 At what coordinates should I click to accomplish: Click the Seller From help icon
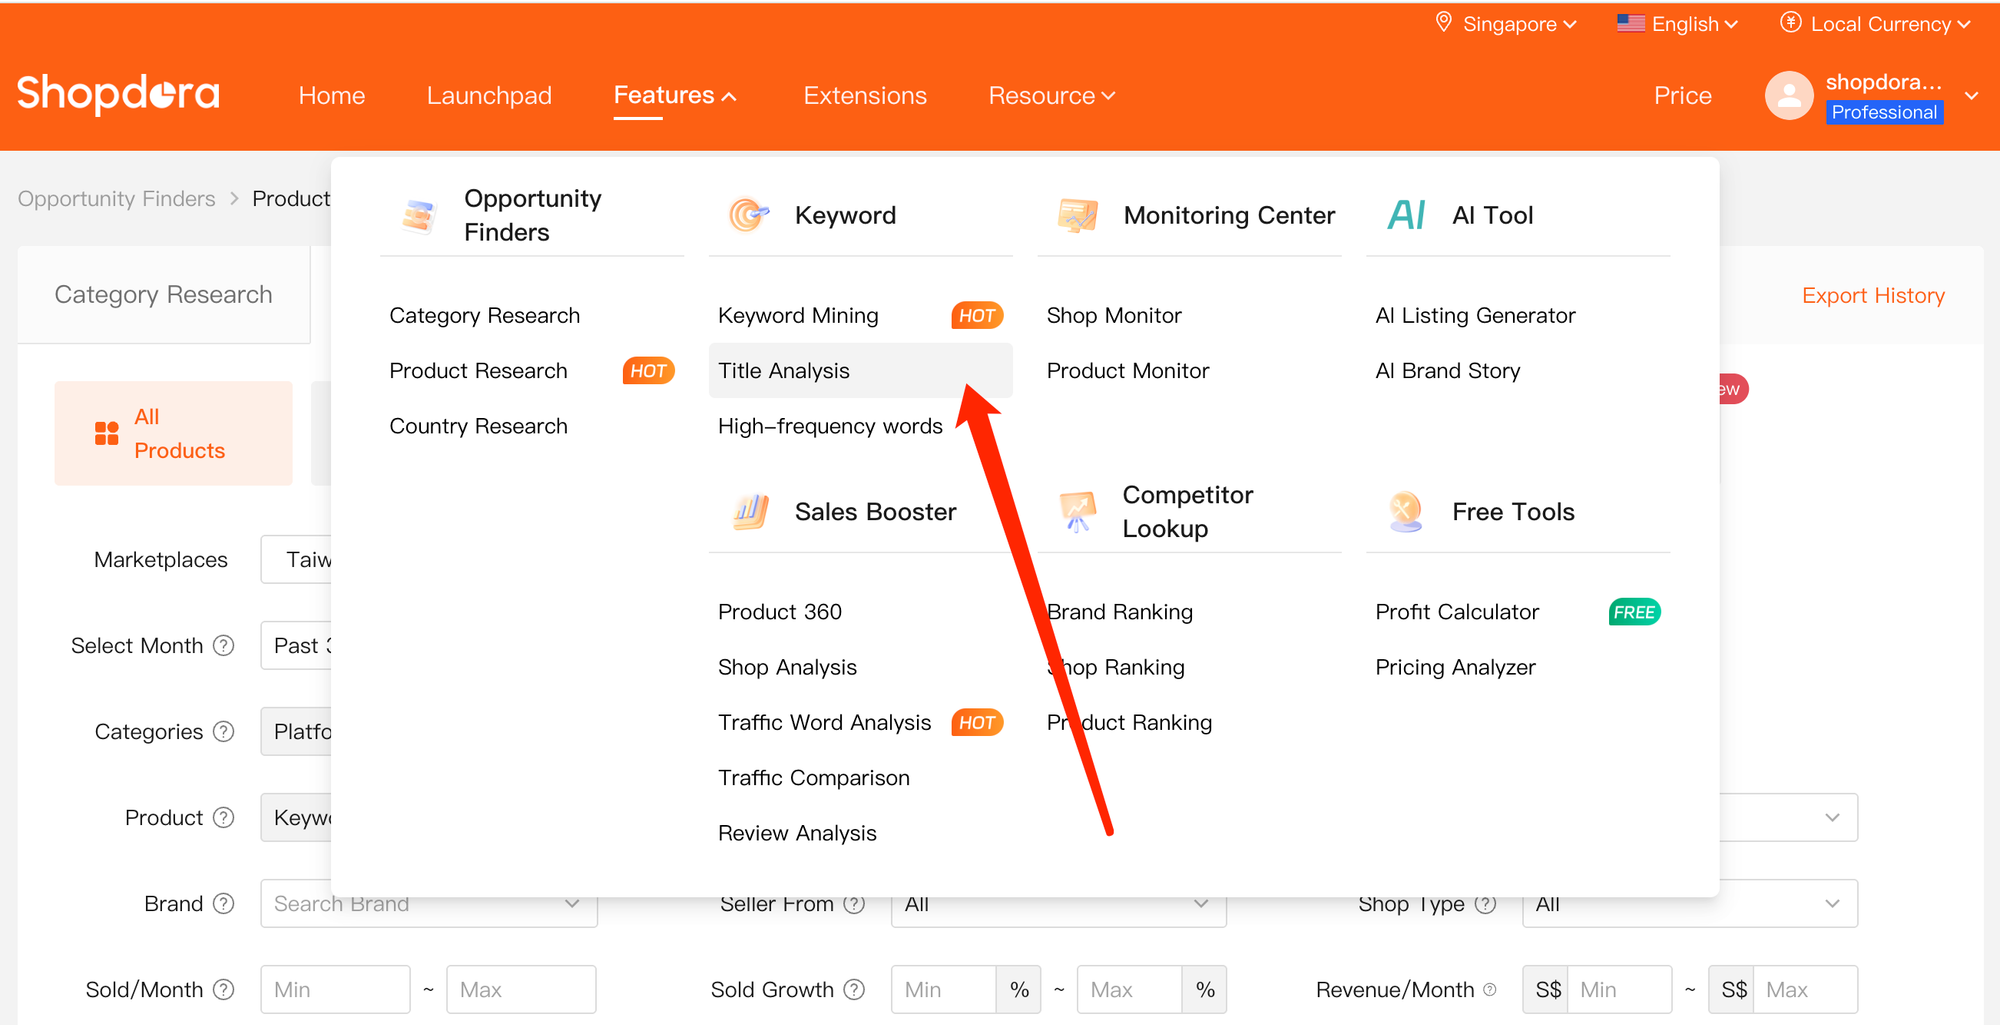tap(854, 904)
